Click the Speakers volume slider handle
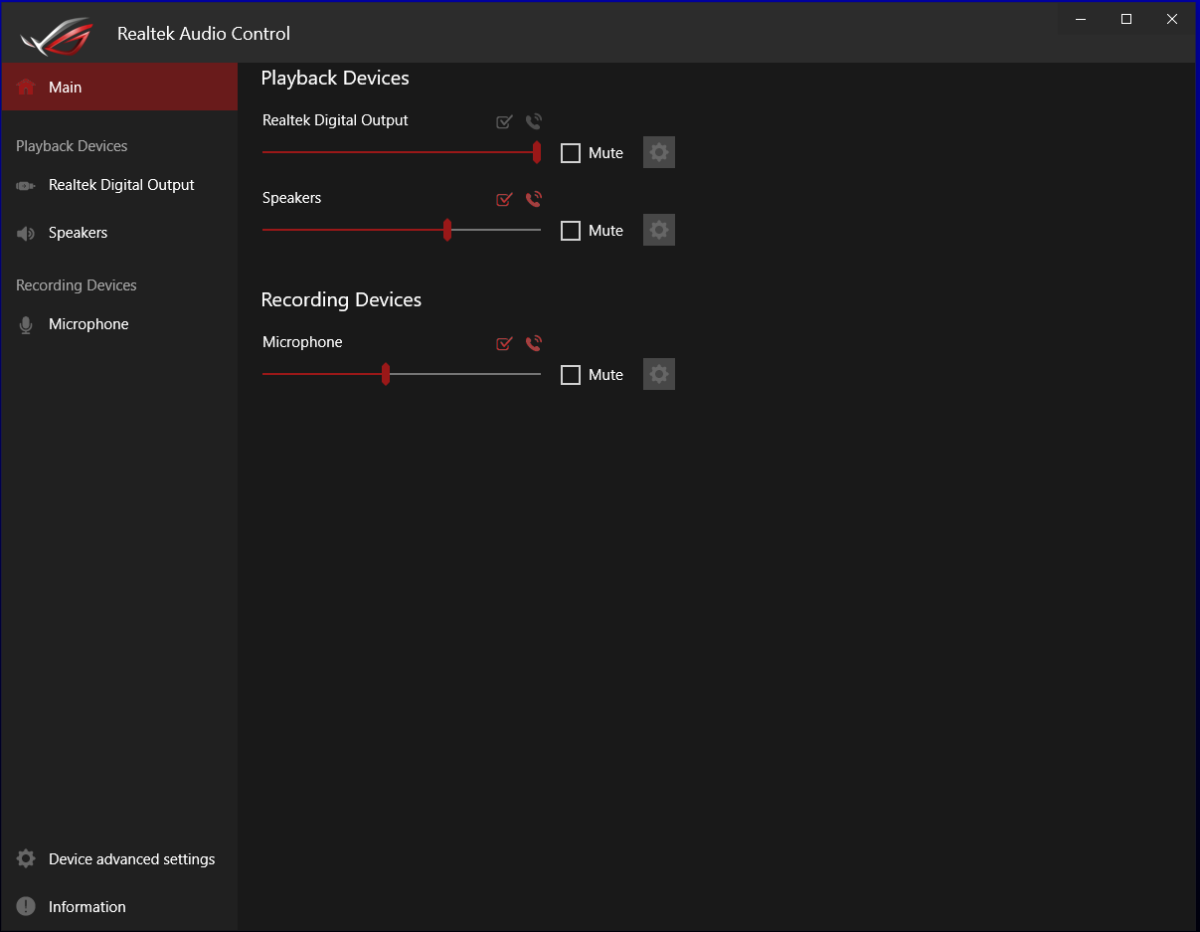The height and width of the screenshot is (932, 1200). pos(447,231)
